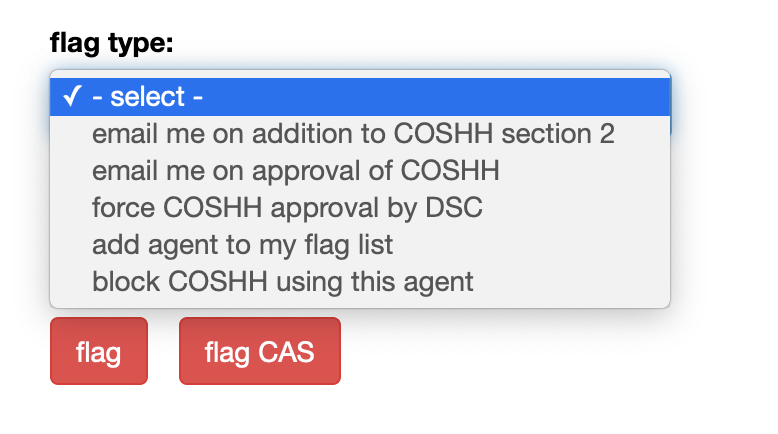Viewport: 778px width, 434px height.
Task: Choose 'force COSHH approval by DSC'
Action: click(287, 208)
